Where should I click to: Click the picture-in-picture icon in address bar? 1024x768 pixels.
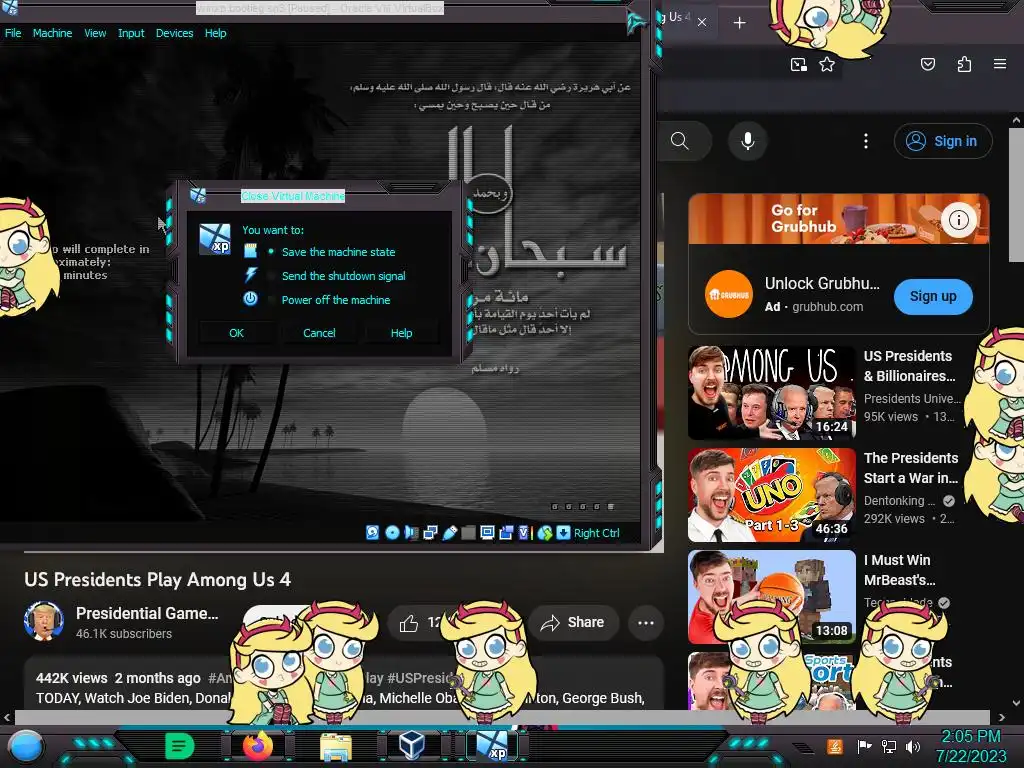point(799,65)
